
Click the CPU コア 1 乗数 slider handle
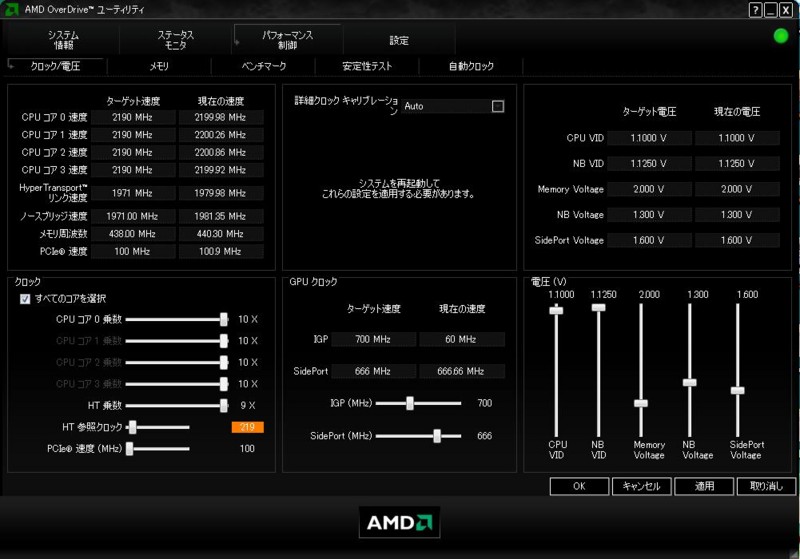coord(223,341)
